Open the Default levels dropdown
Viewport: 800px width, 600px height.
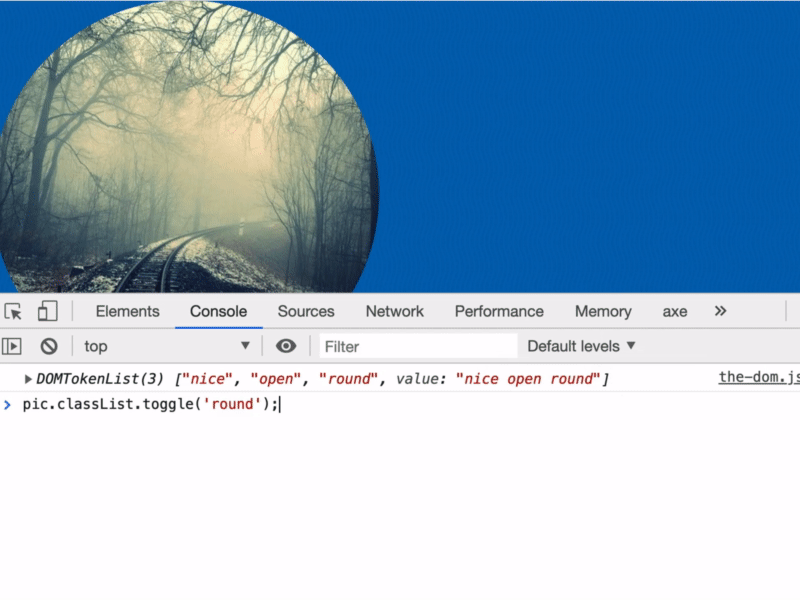click(581, 346)
